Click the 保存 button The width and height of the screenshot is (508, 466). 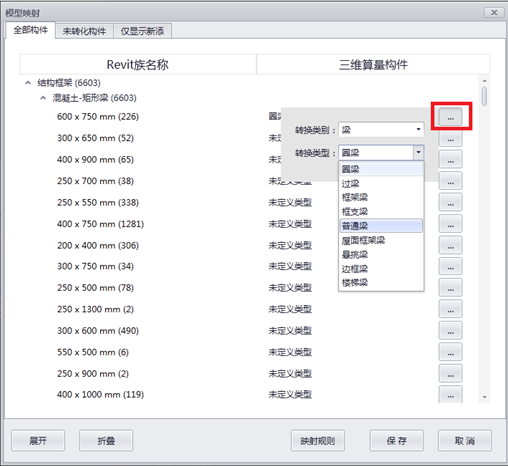[x=397, y=441]
